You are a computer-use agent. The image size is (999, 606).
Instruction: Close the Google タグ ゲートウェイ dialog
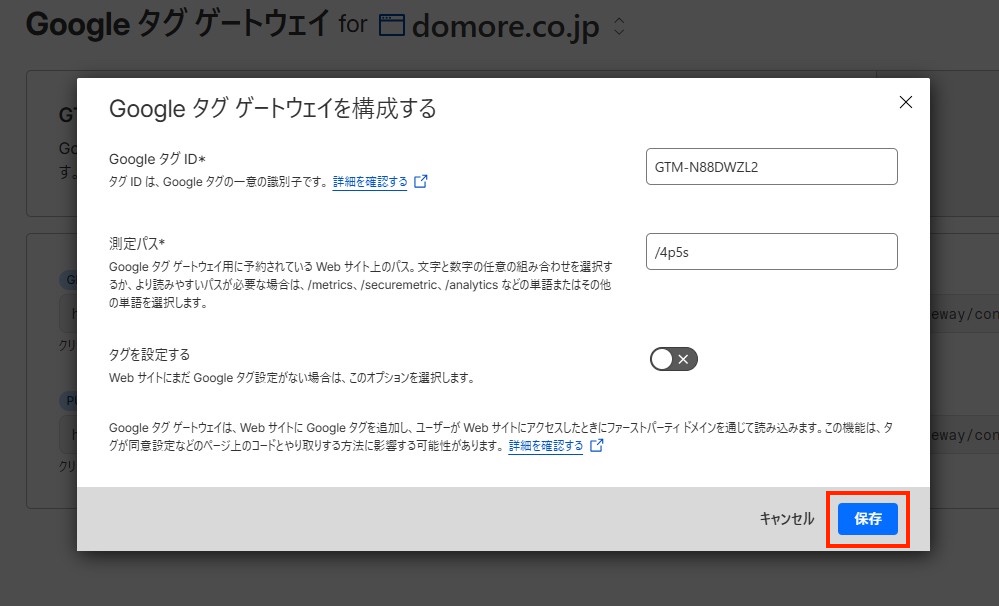click(905, 102)
